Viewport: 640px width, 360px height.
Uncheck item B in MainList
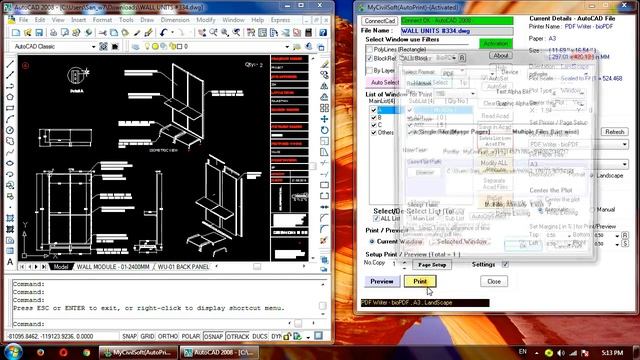pyautogui.click(x=373, y=118)
